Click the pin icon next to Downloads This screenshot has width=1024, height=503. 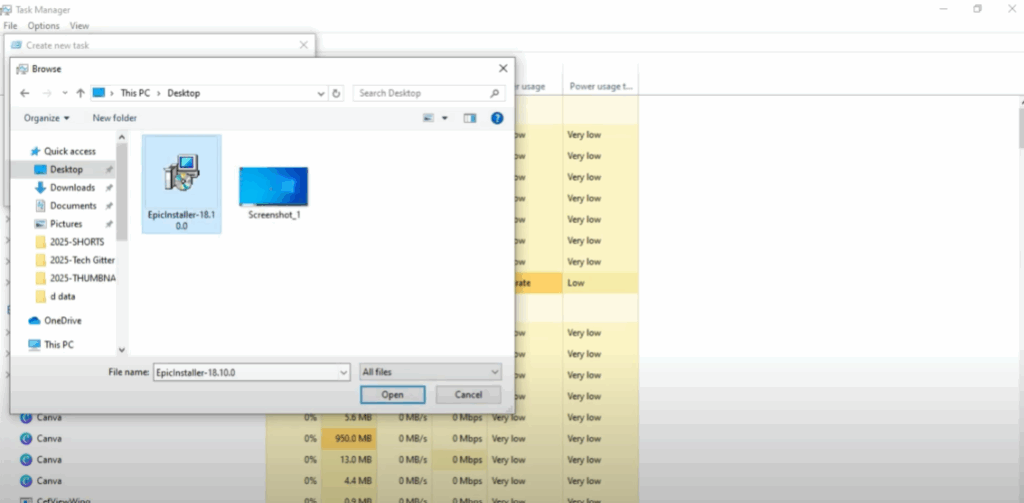tap(109, 187)
